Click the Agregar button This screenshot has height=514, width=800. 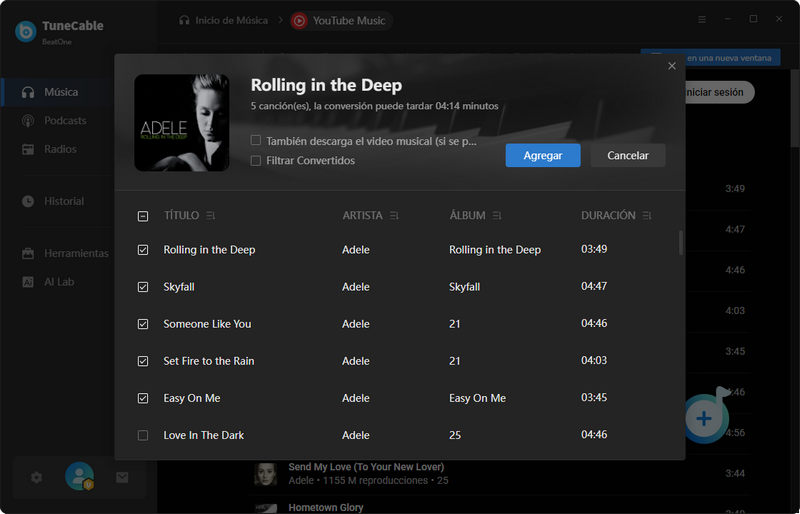tap(543, 155)
